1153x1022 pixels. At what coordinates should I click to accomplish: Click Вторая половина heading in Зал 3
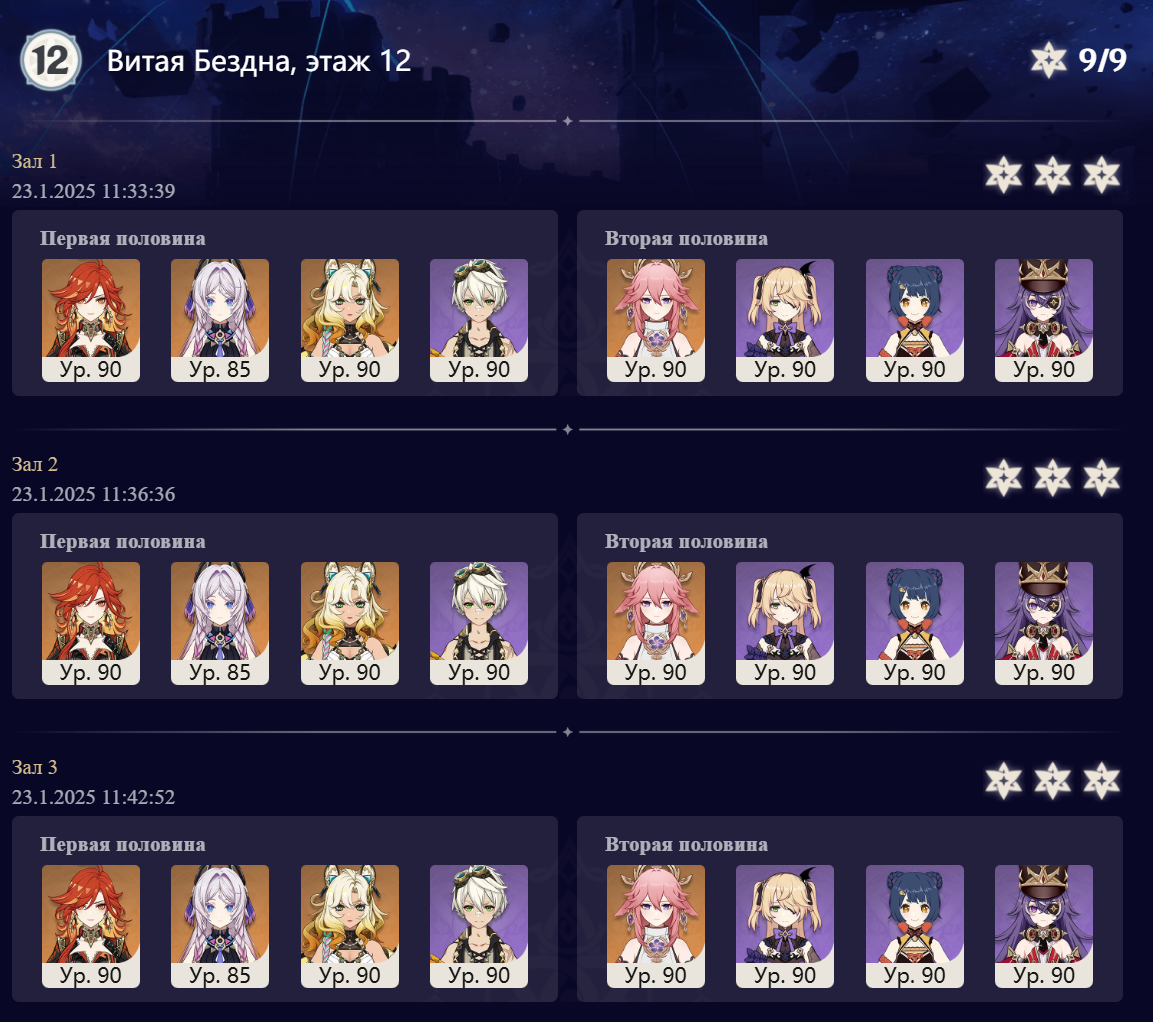tap(686, 845)
